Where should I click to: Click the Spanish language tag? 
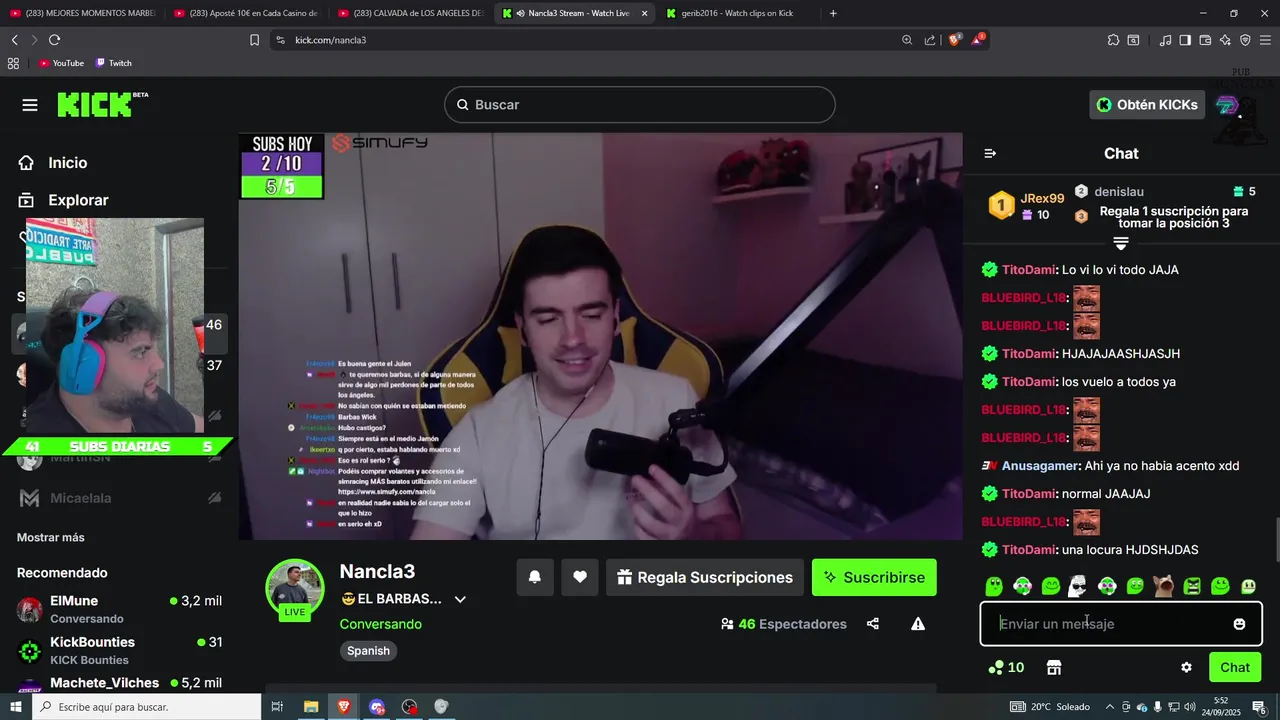368,650
